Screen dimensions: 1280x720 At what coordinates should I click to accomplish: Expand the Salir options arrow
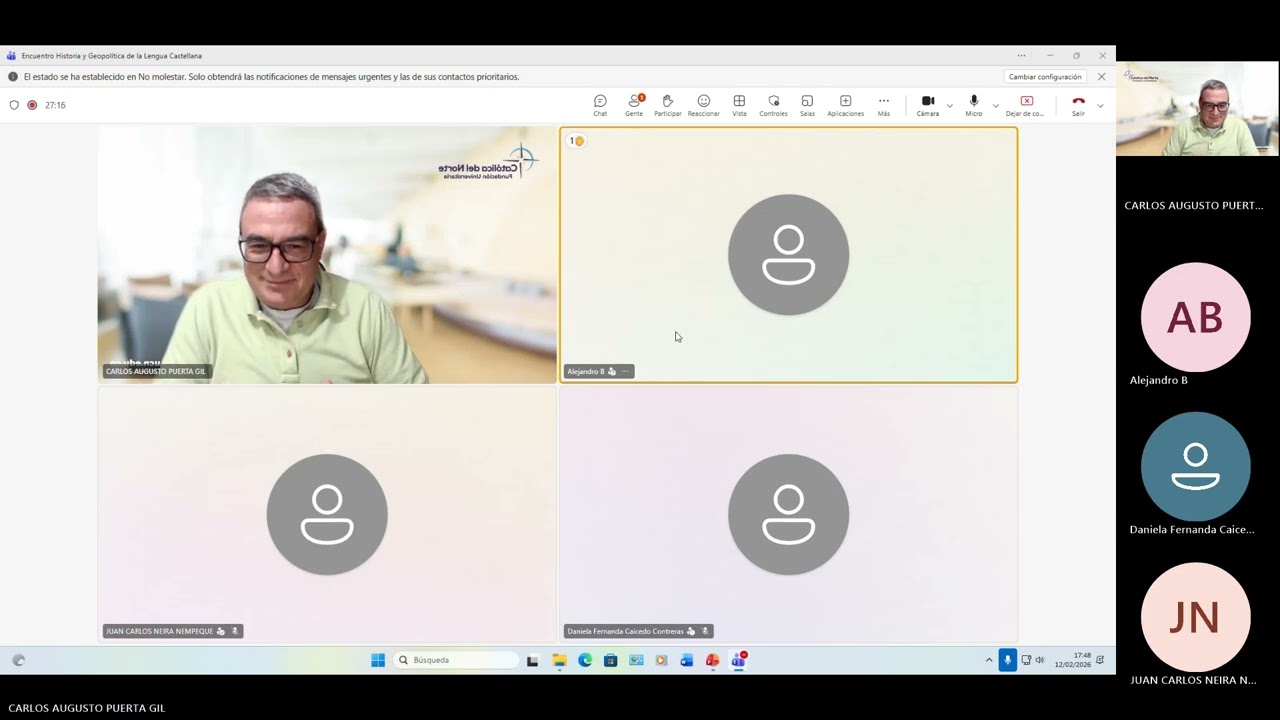click(x=1100, y=105)
